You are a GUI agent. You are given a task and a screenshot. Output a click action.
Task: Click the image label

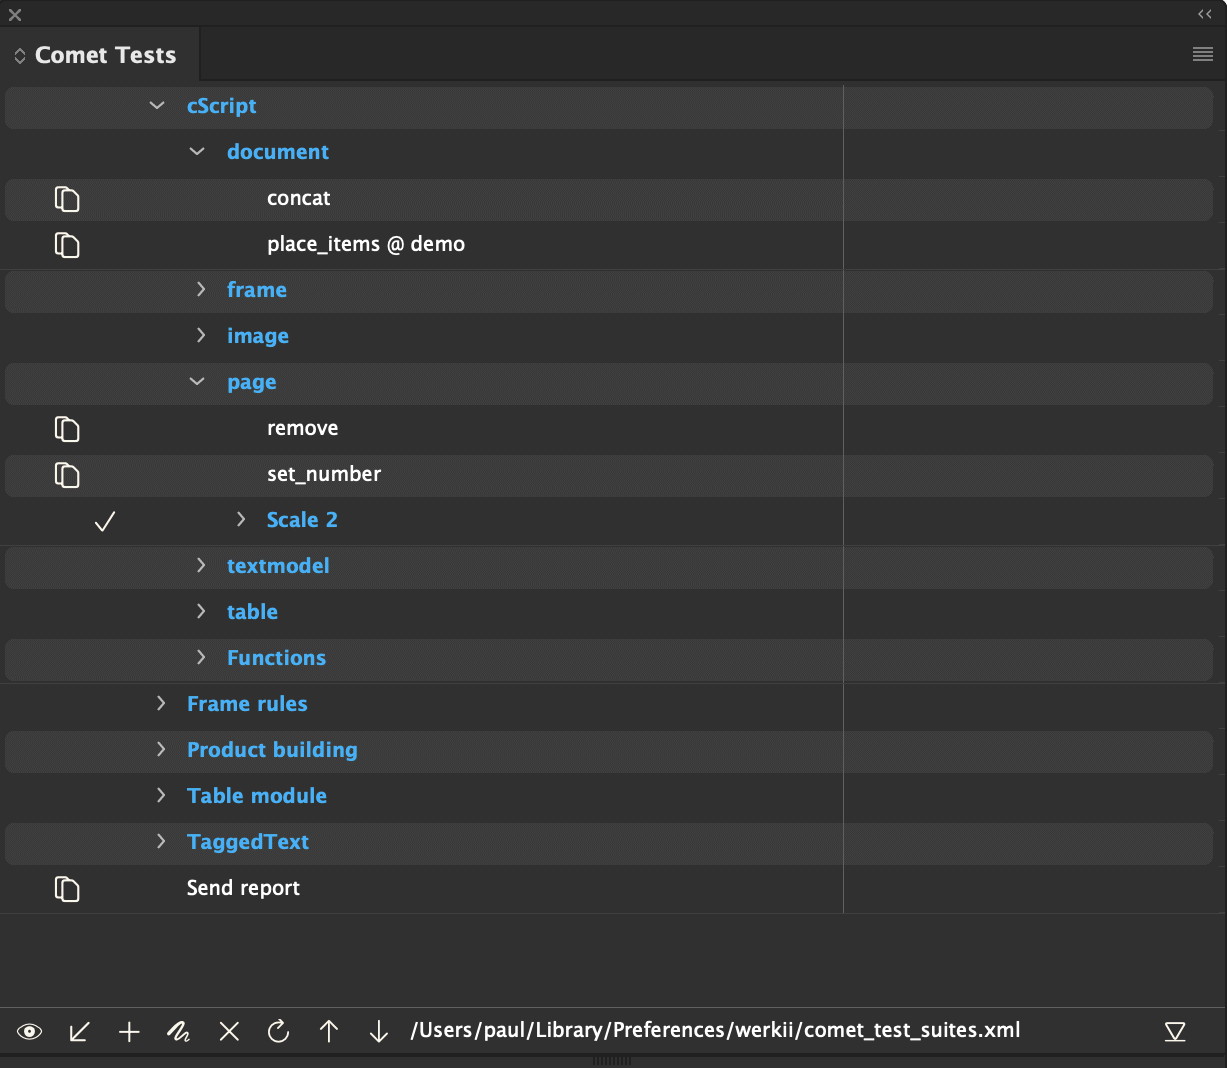[x=257, y=337]
